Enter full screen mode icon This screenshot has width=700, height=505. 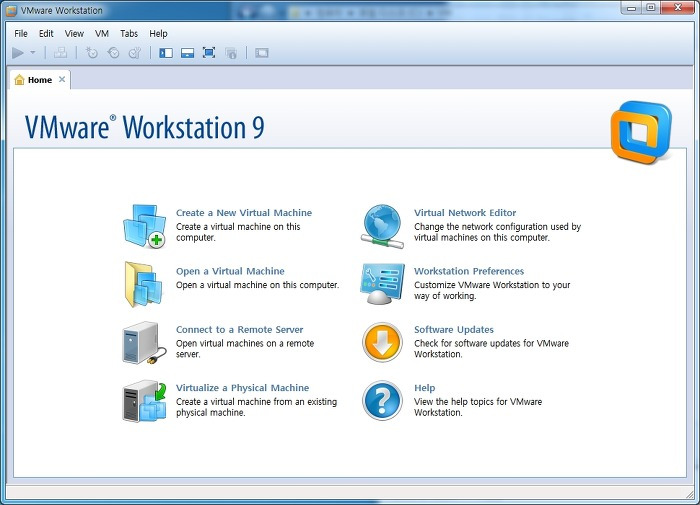(x=209, y=53)
